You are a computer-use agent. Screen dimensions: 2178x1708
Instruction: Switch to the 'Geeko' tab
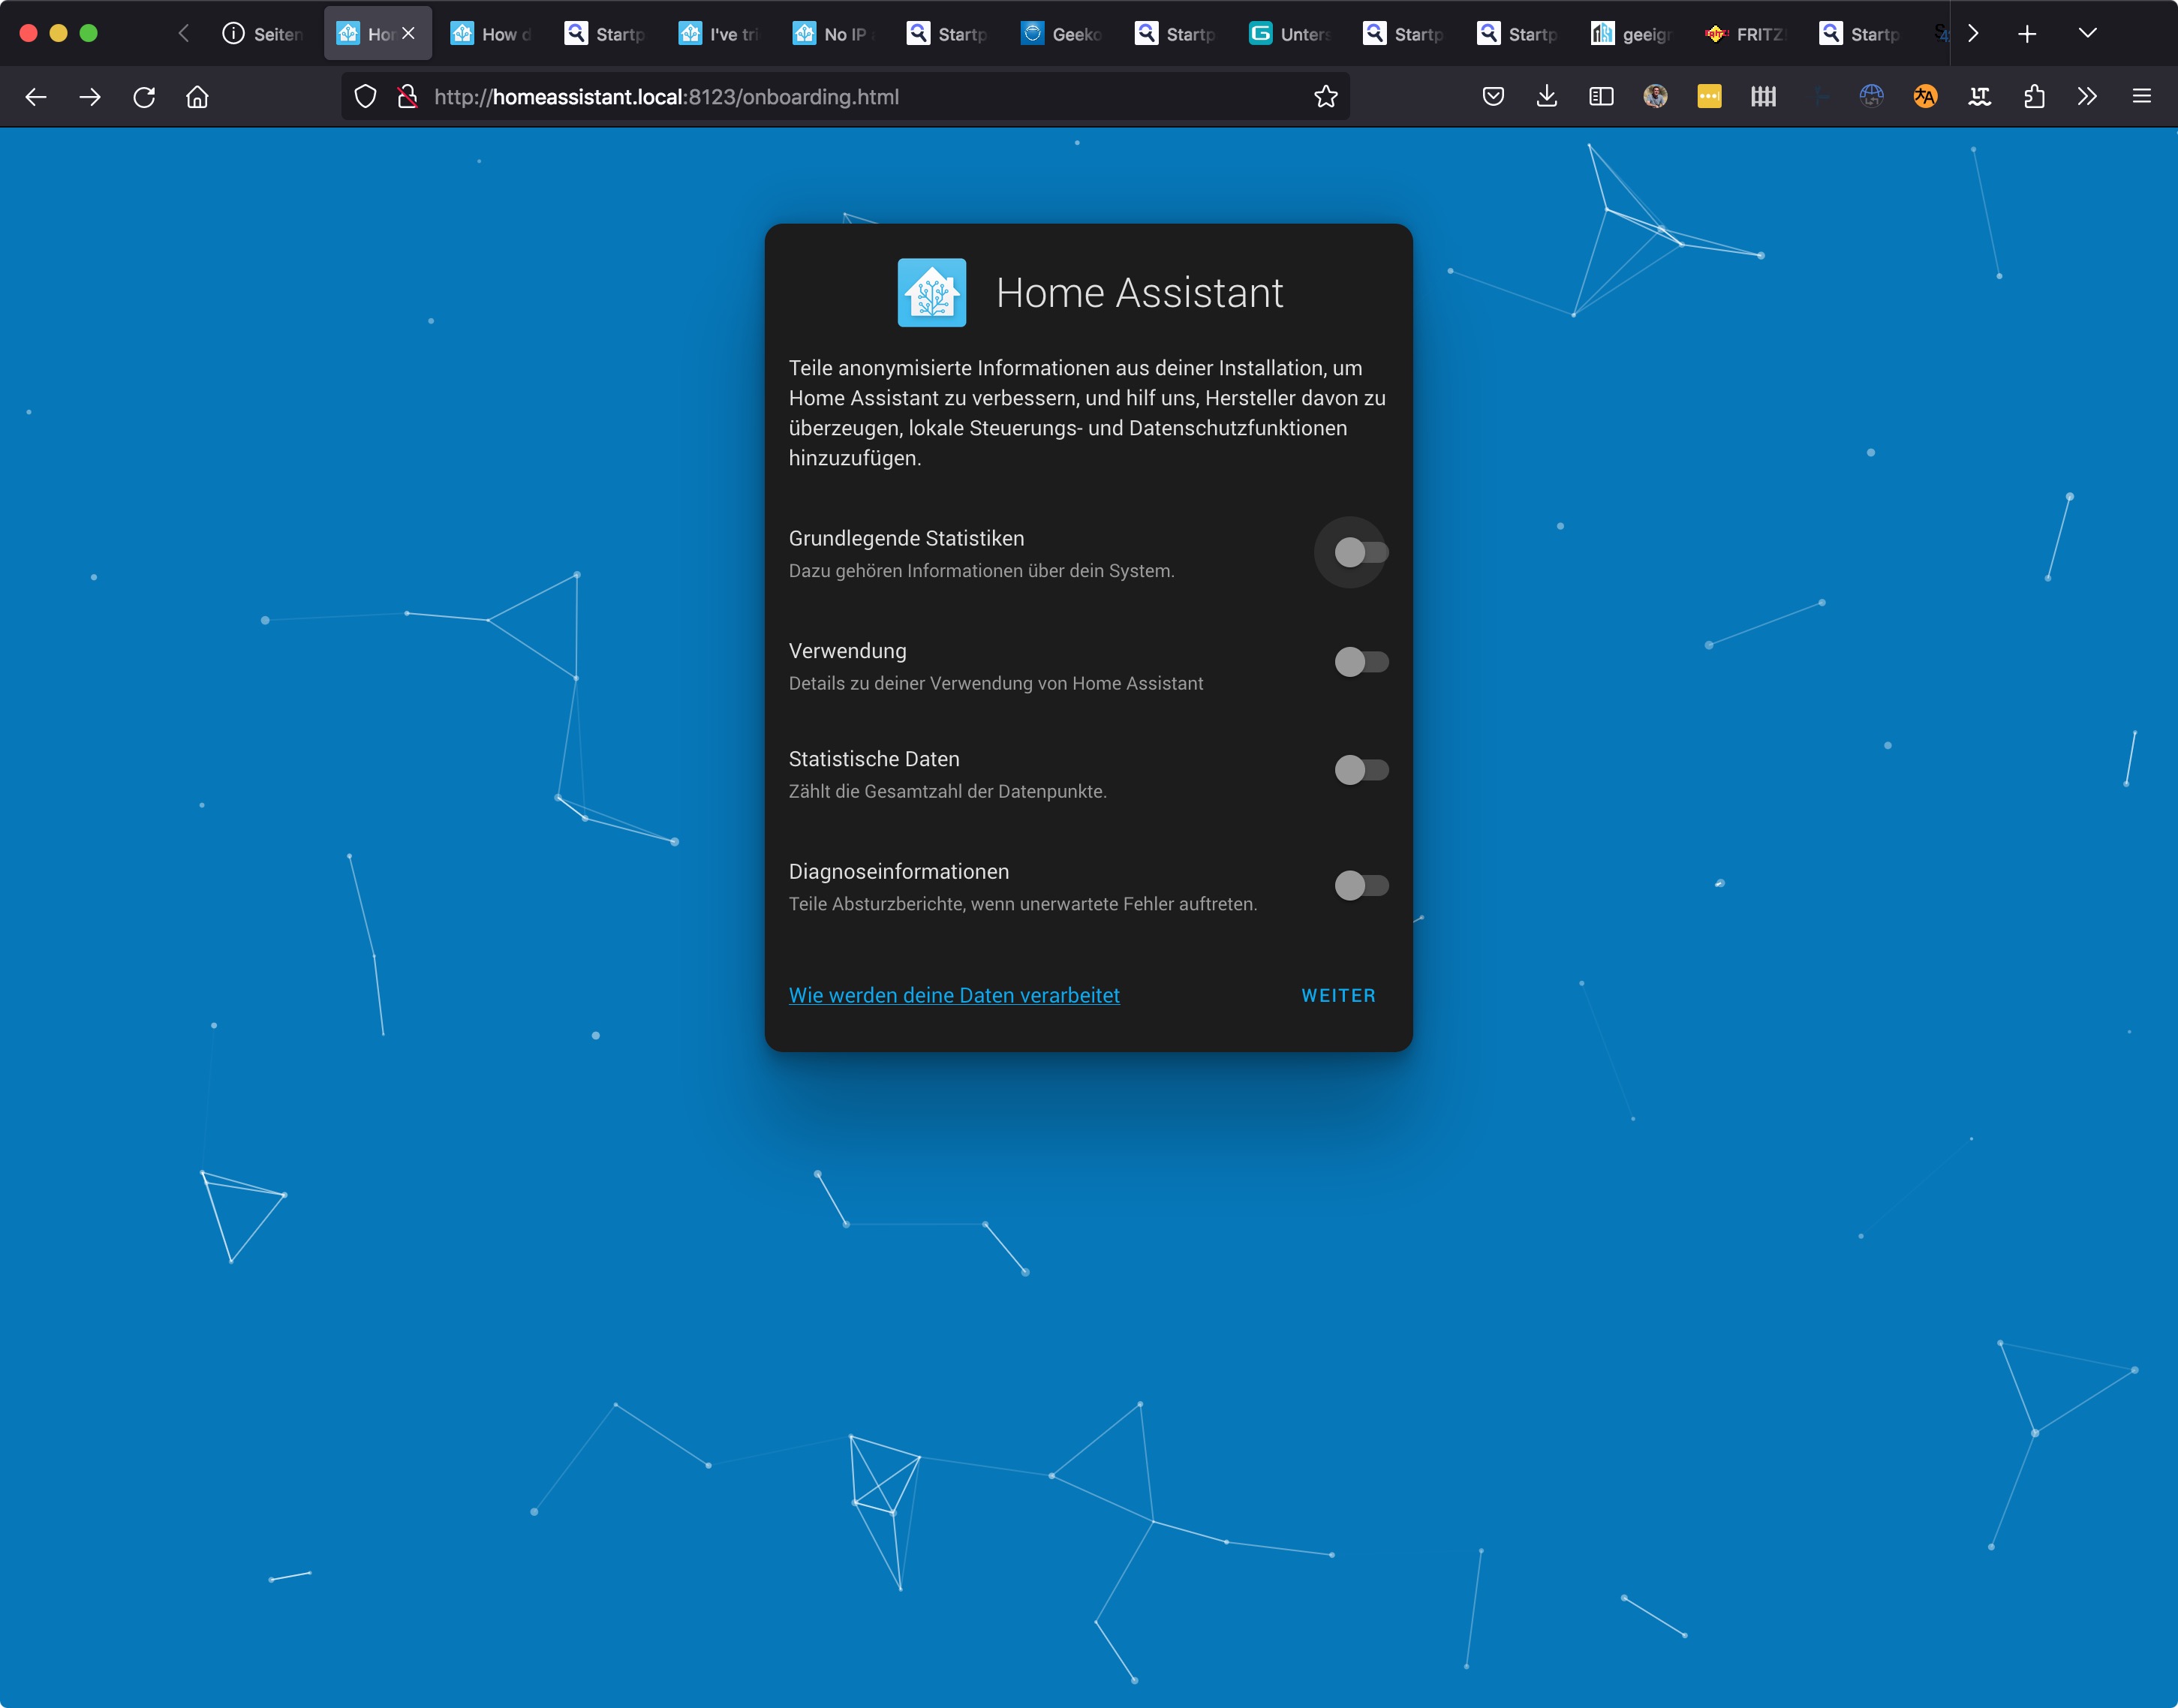click(x=1063, y=34)
